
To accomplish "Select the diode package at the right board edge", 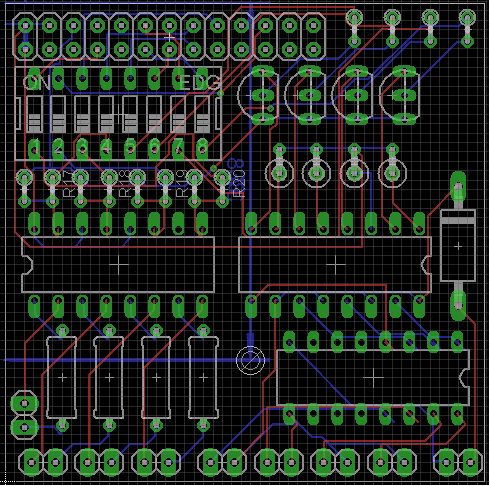I will pyautogui.click(x=458, y=246).
